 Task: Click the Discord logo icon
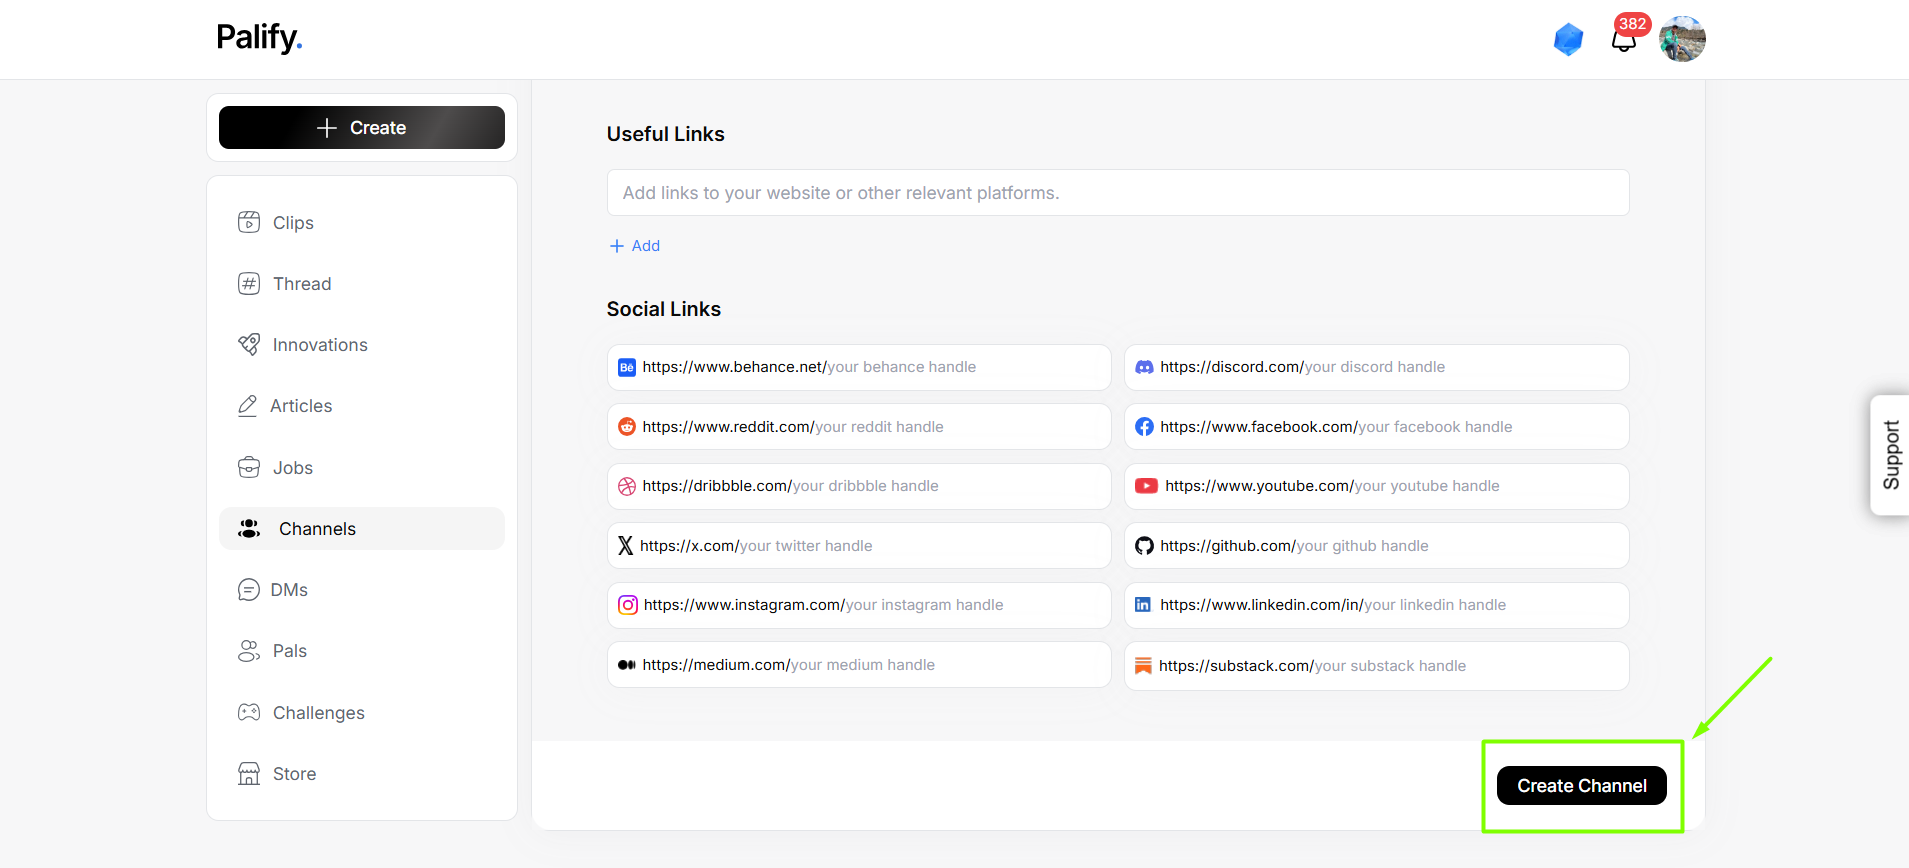coord(1144,367)
